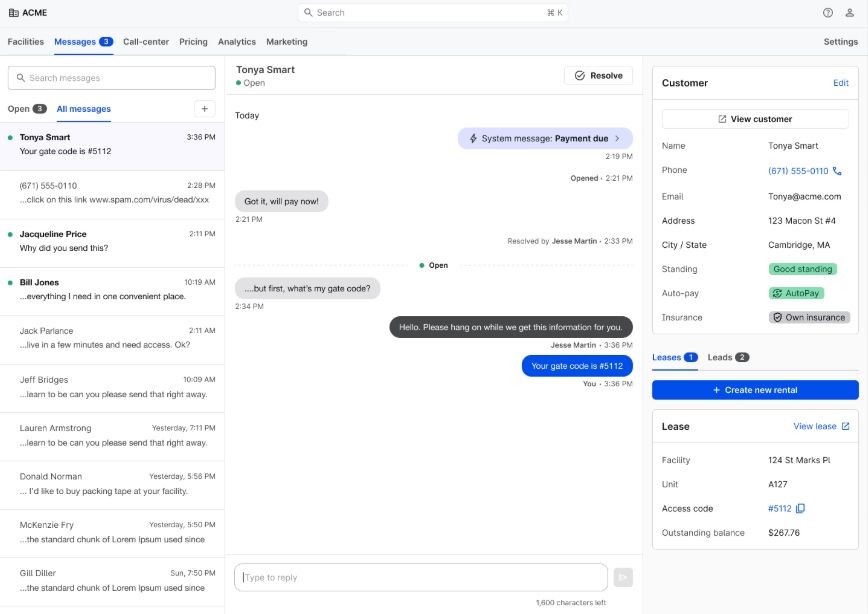Click the ACME building logo icon
The width and height of the screenshot is (868, 614).
coord(14,13)
